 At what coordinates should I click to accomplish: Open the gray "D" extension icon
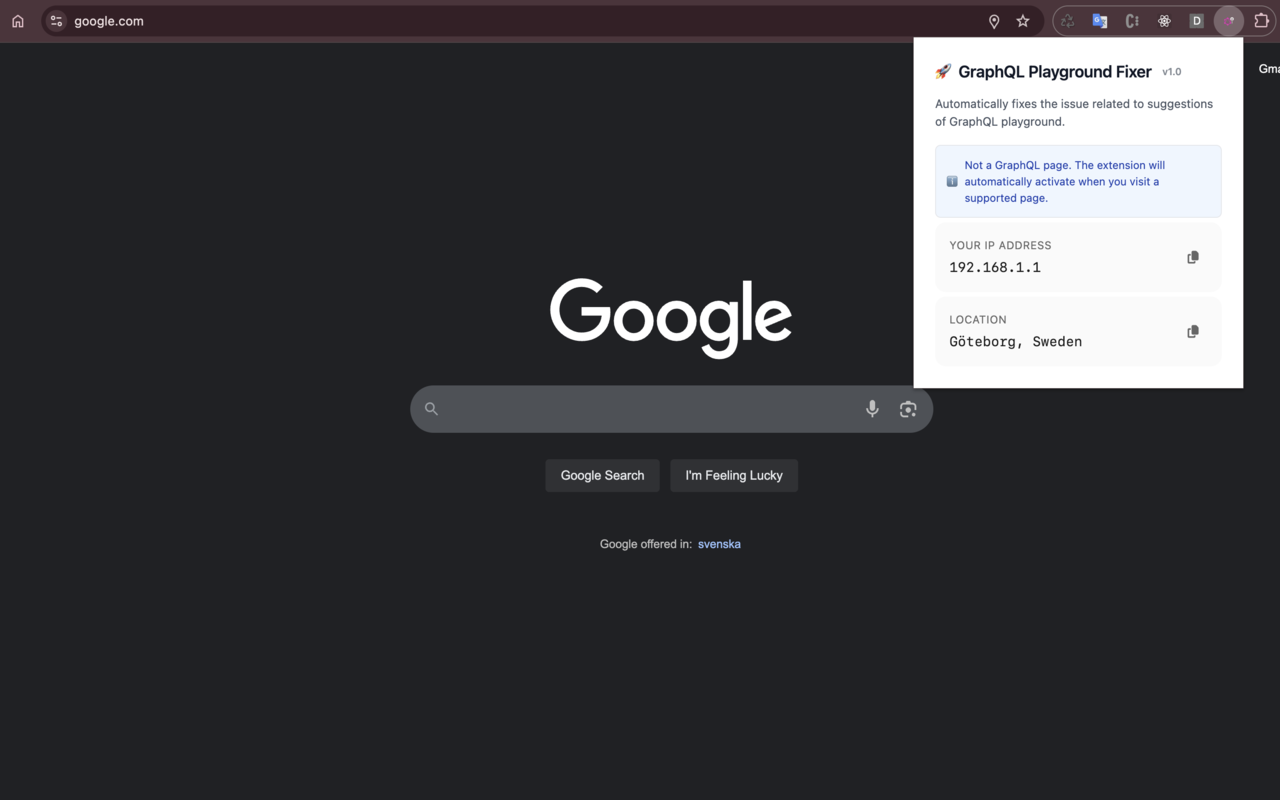1196,21
